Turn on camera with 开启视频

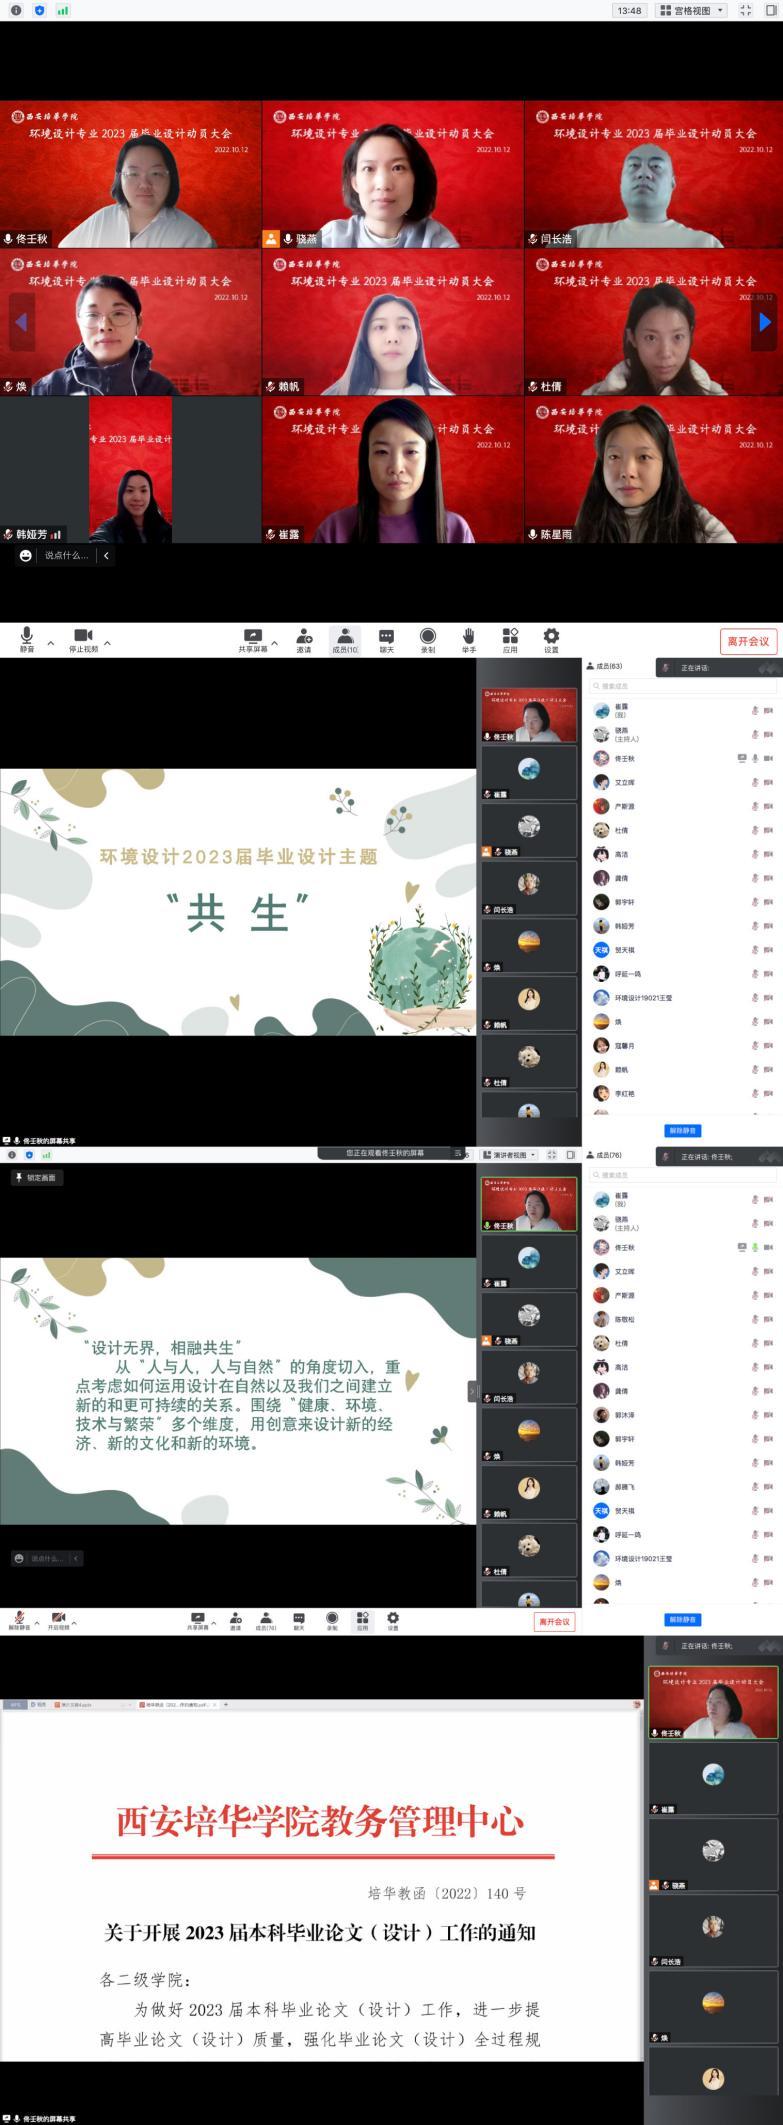(59, 1621)
